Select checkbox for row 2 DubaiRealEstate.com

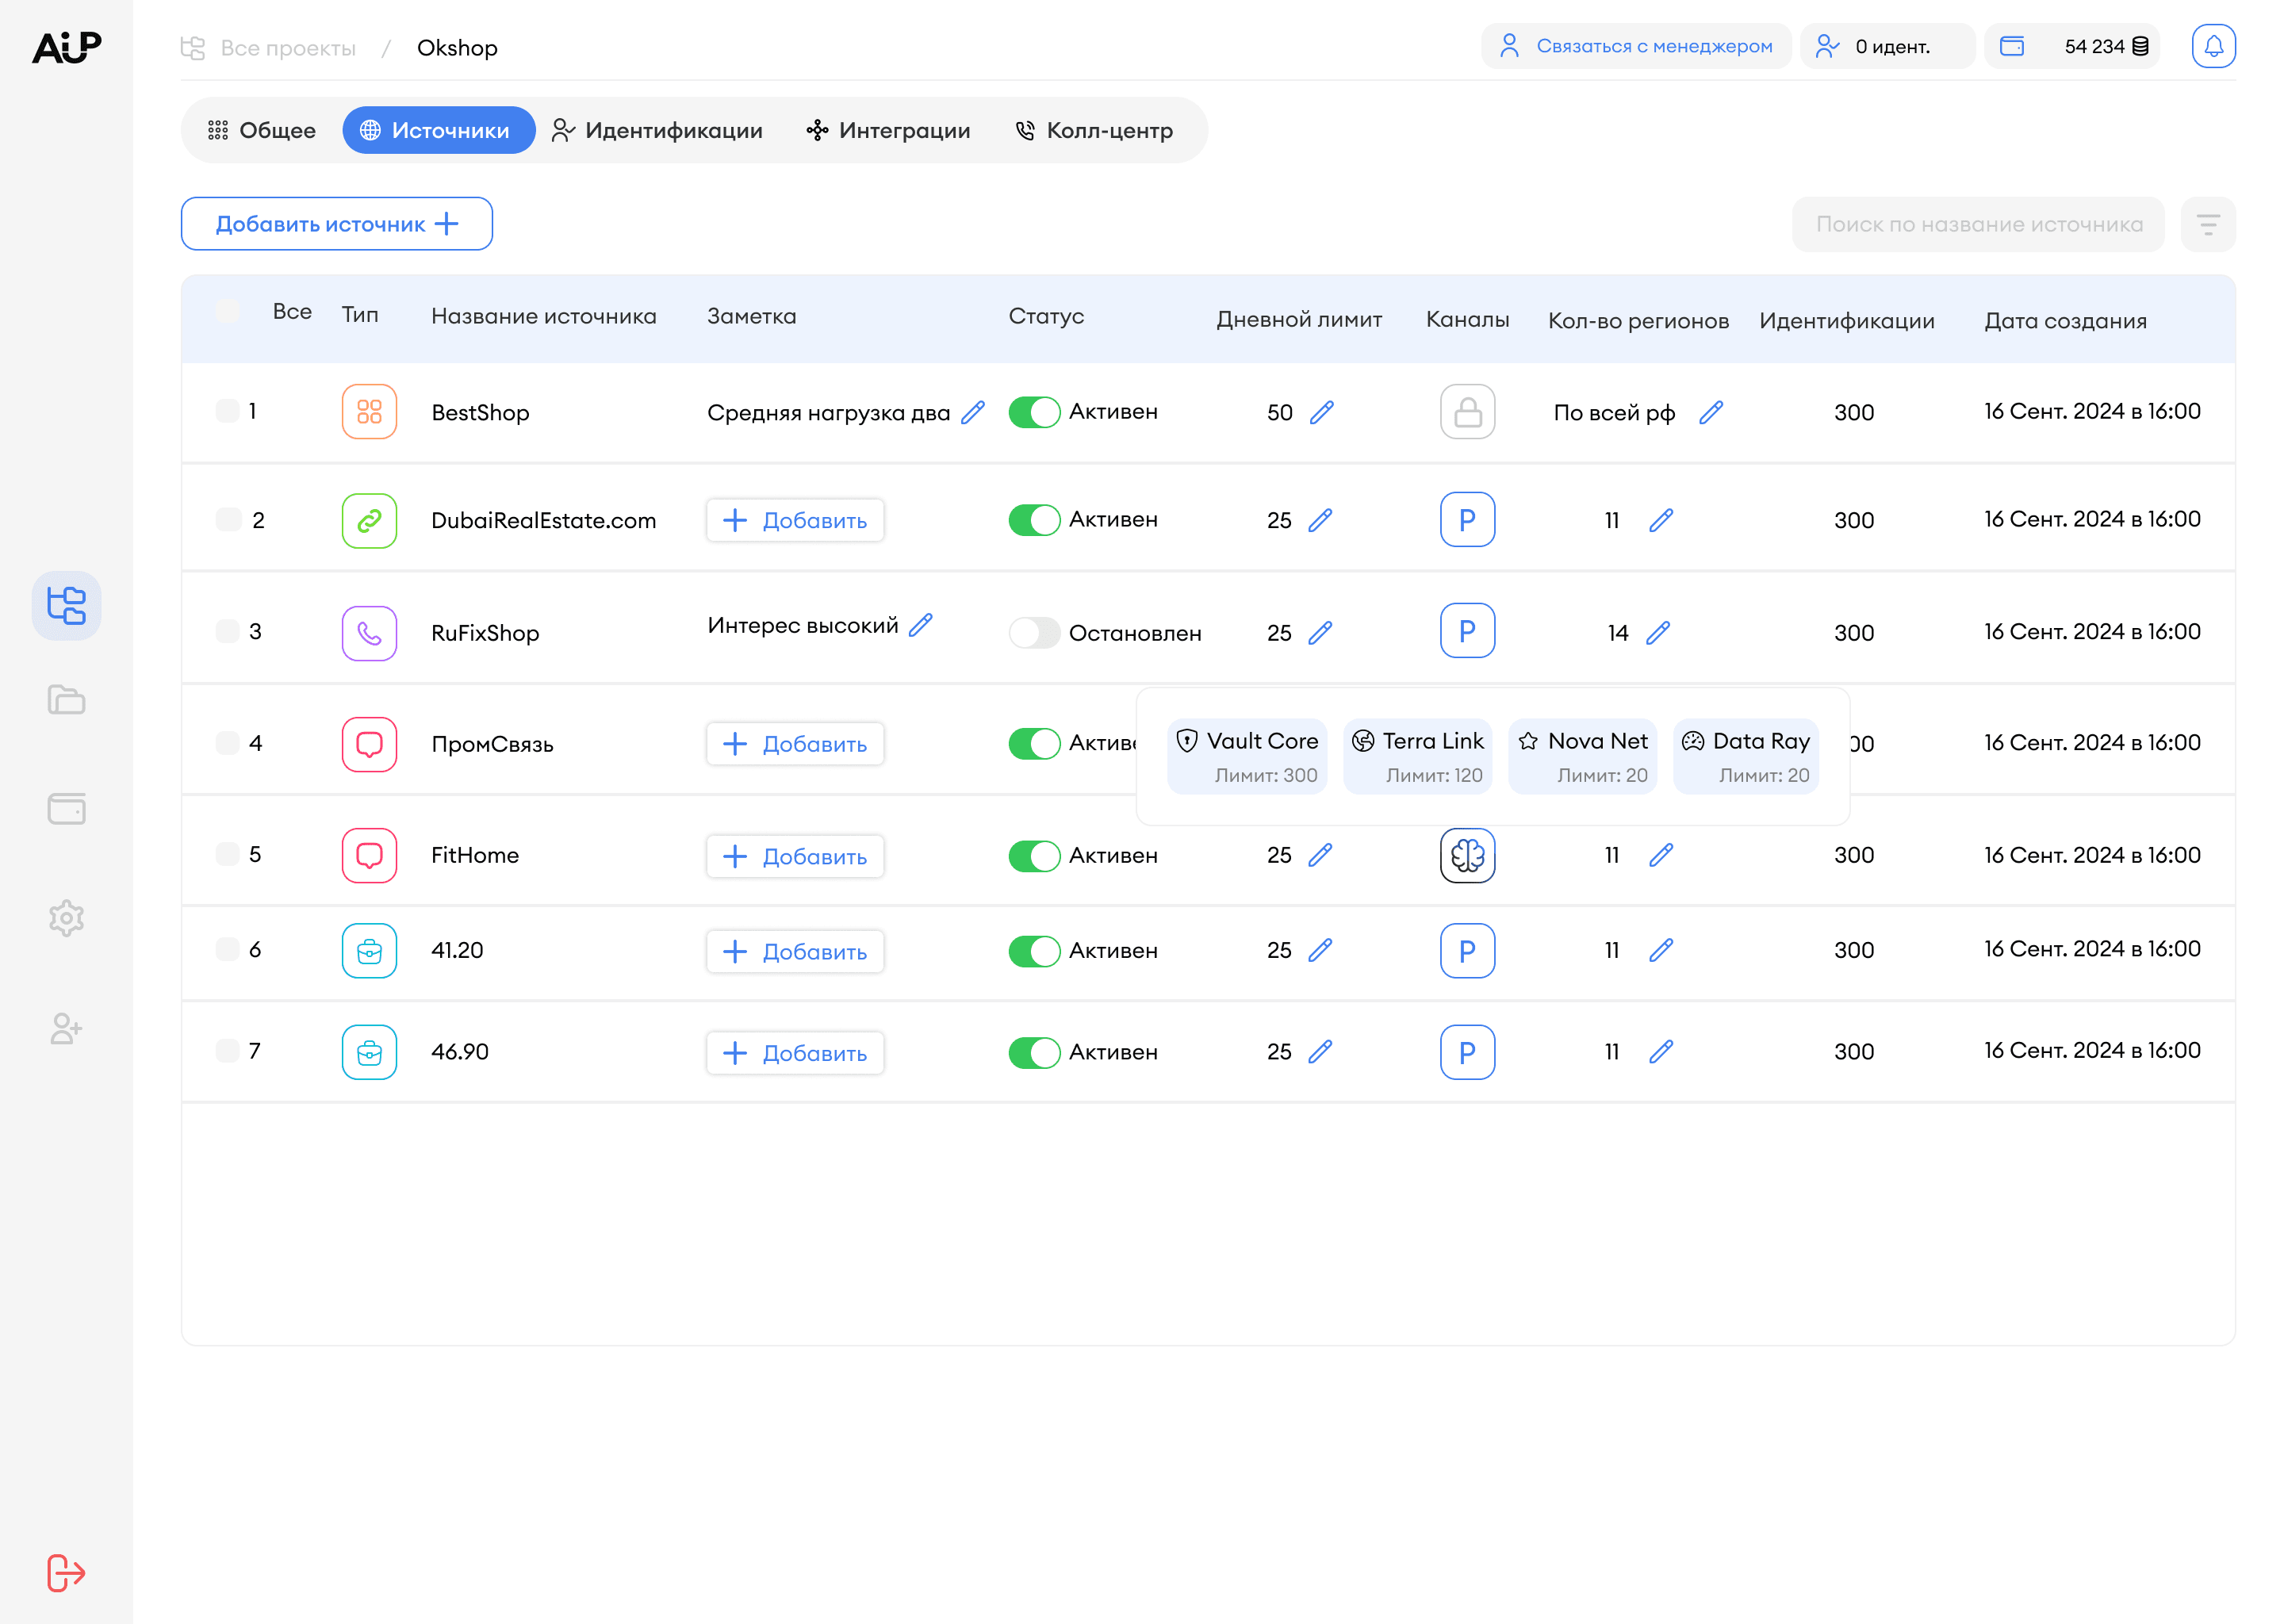(228, 520)
